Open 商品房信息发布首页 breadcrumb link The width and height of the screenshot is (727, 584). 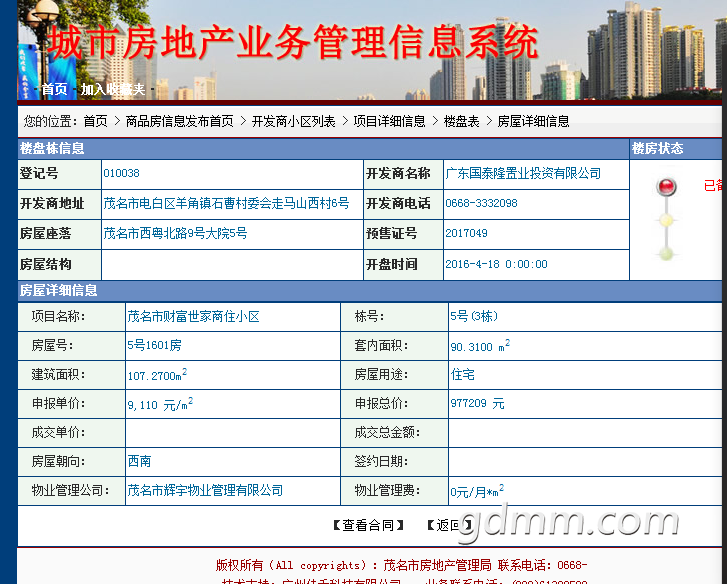pyautogui.click(x=179, y=121)
